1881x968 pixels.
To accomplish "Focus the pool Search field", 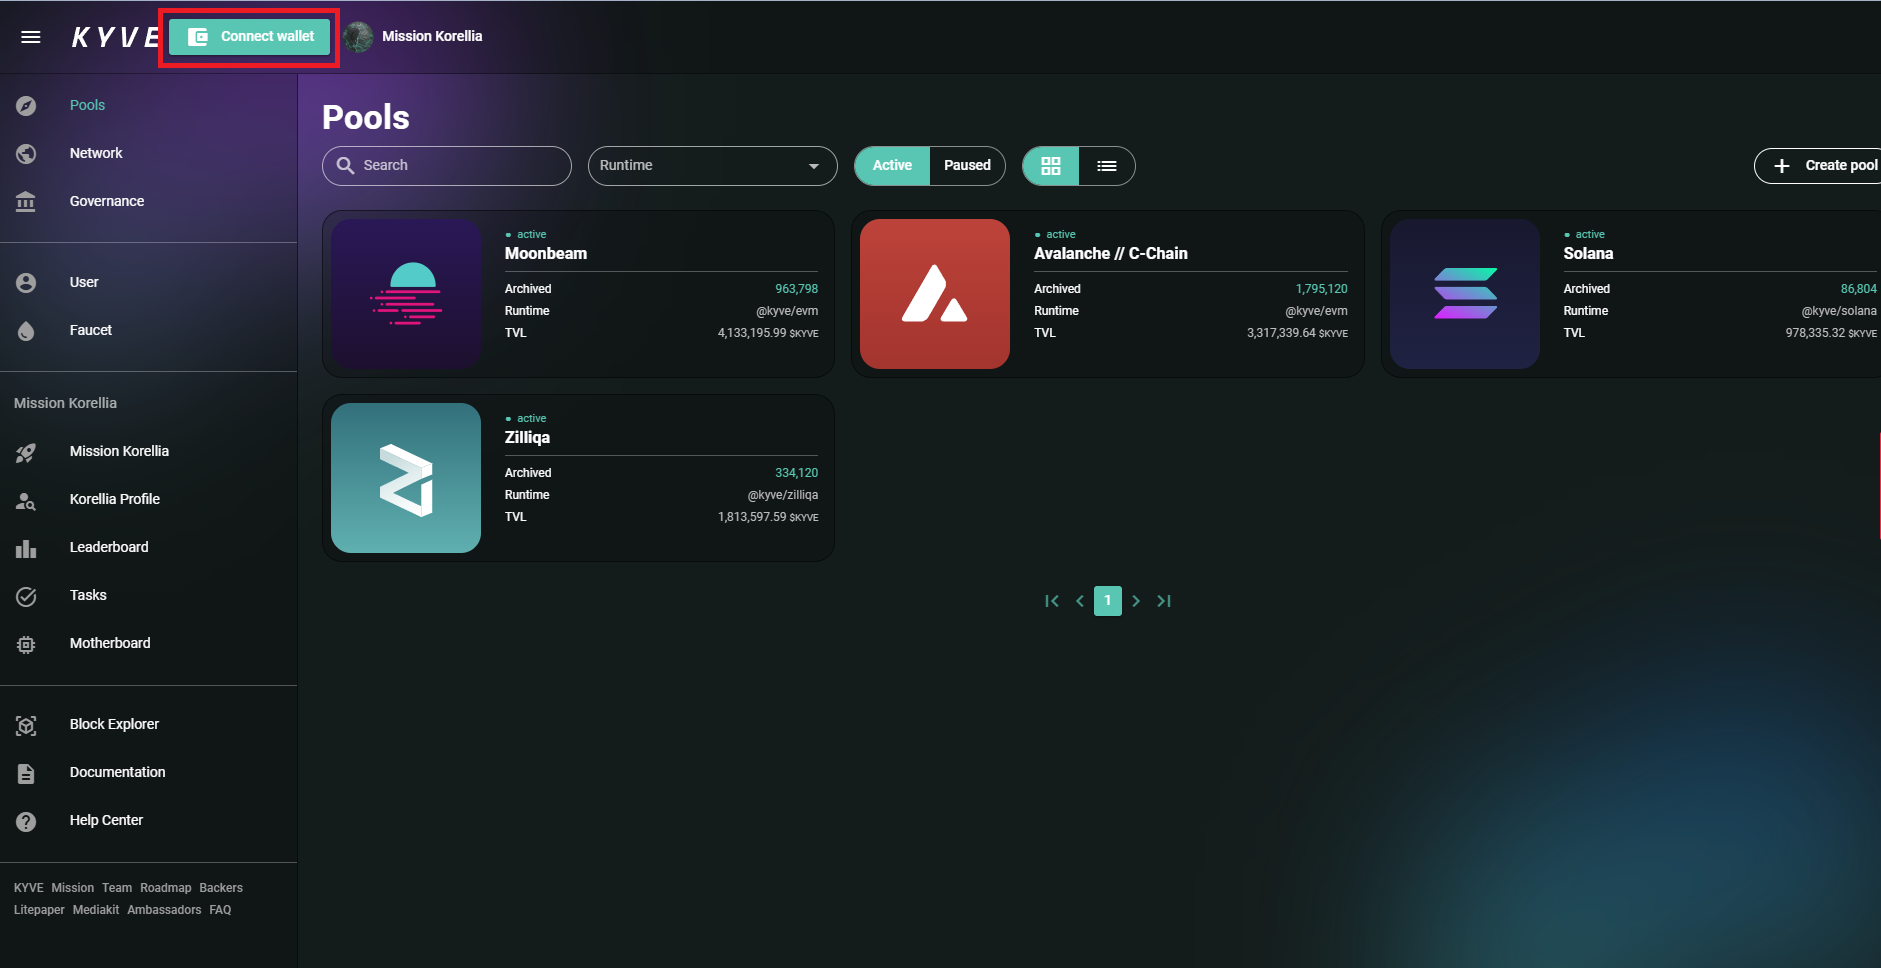I will [x=447, y=166].
